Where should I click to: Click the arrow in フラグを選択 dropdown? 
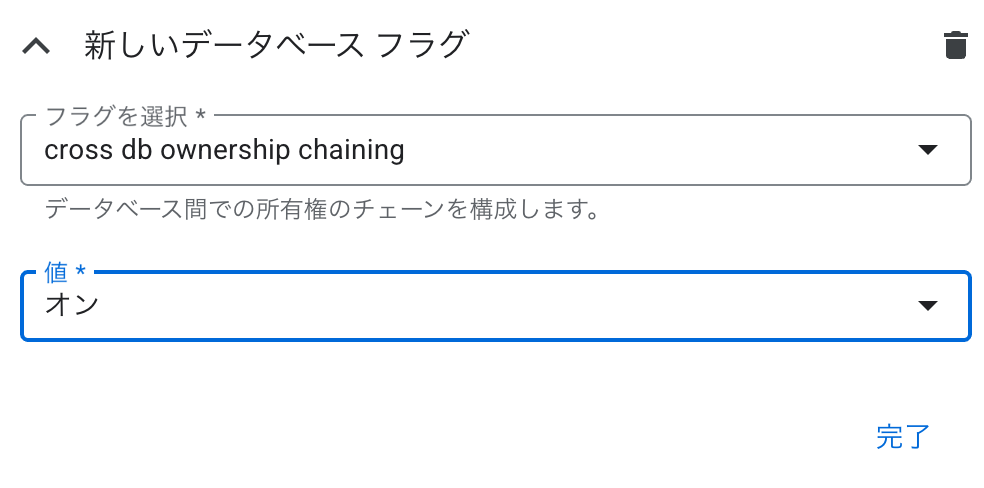point(927,150)
